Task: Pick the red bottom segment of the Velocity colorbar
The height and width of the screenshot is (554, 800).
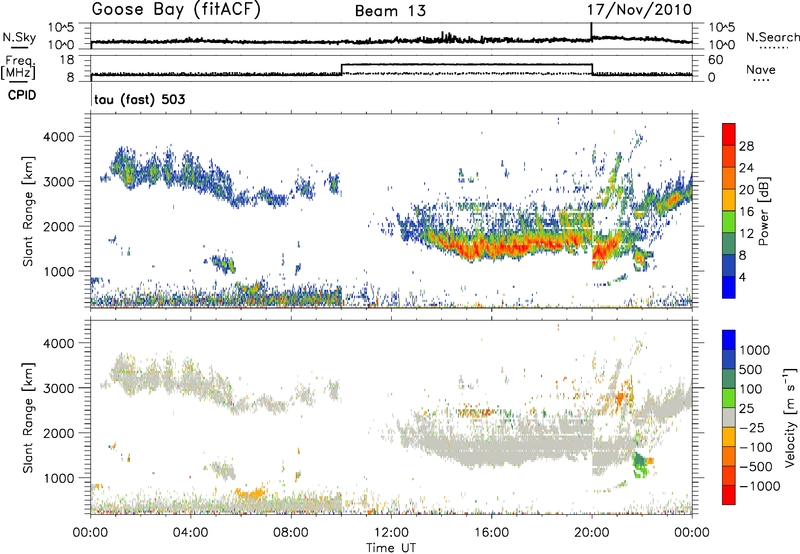Action: click(x=729, y=495)
